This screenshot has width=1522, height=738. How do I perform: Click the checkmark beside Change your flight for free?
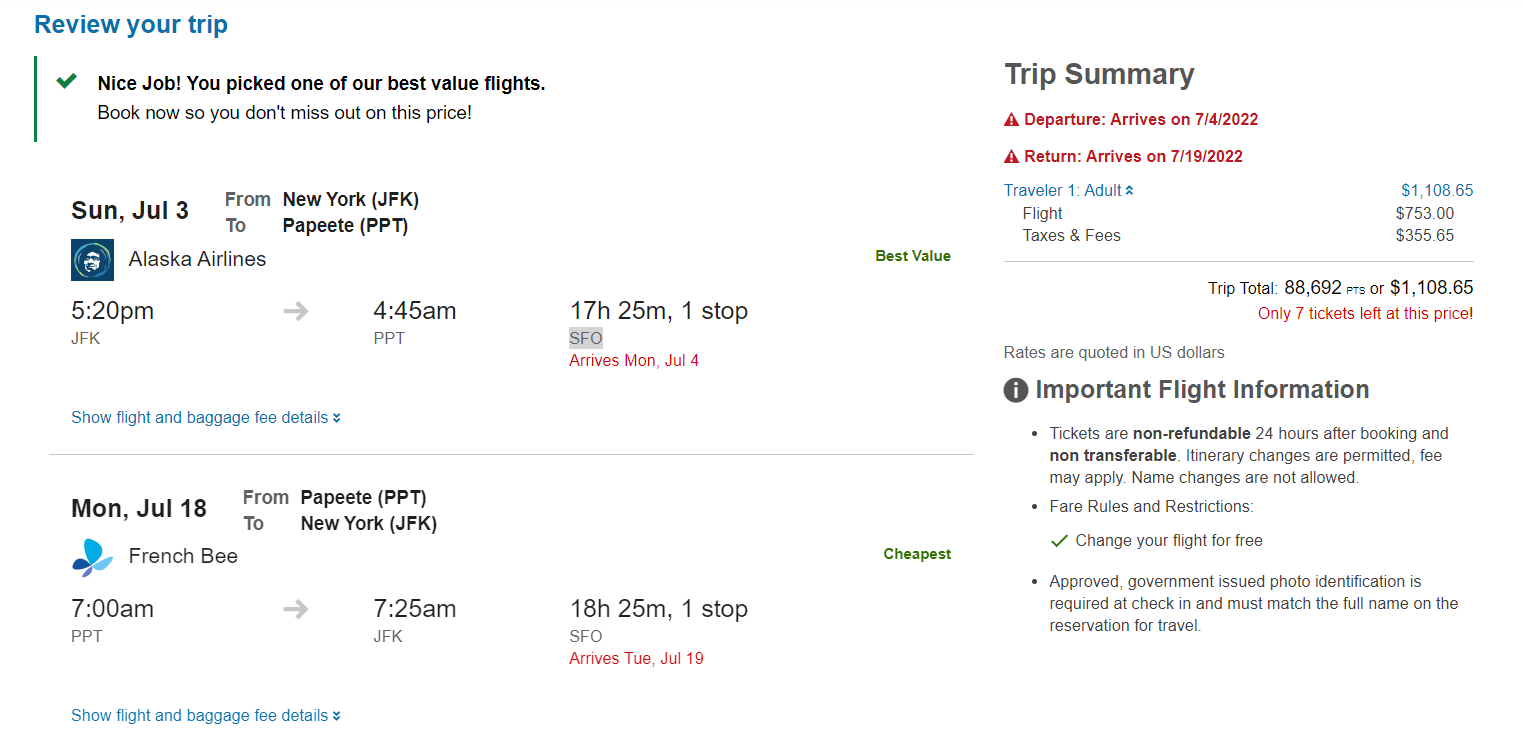tap(1058, 540)
